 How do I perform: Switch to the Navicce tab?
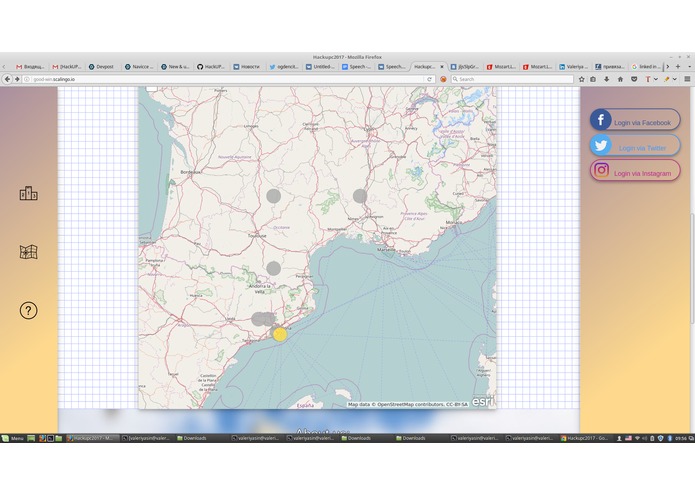point(139,66)
